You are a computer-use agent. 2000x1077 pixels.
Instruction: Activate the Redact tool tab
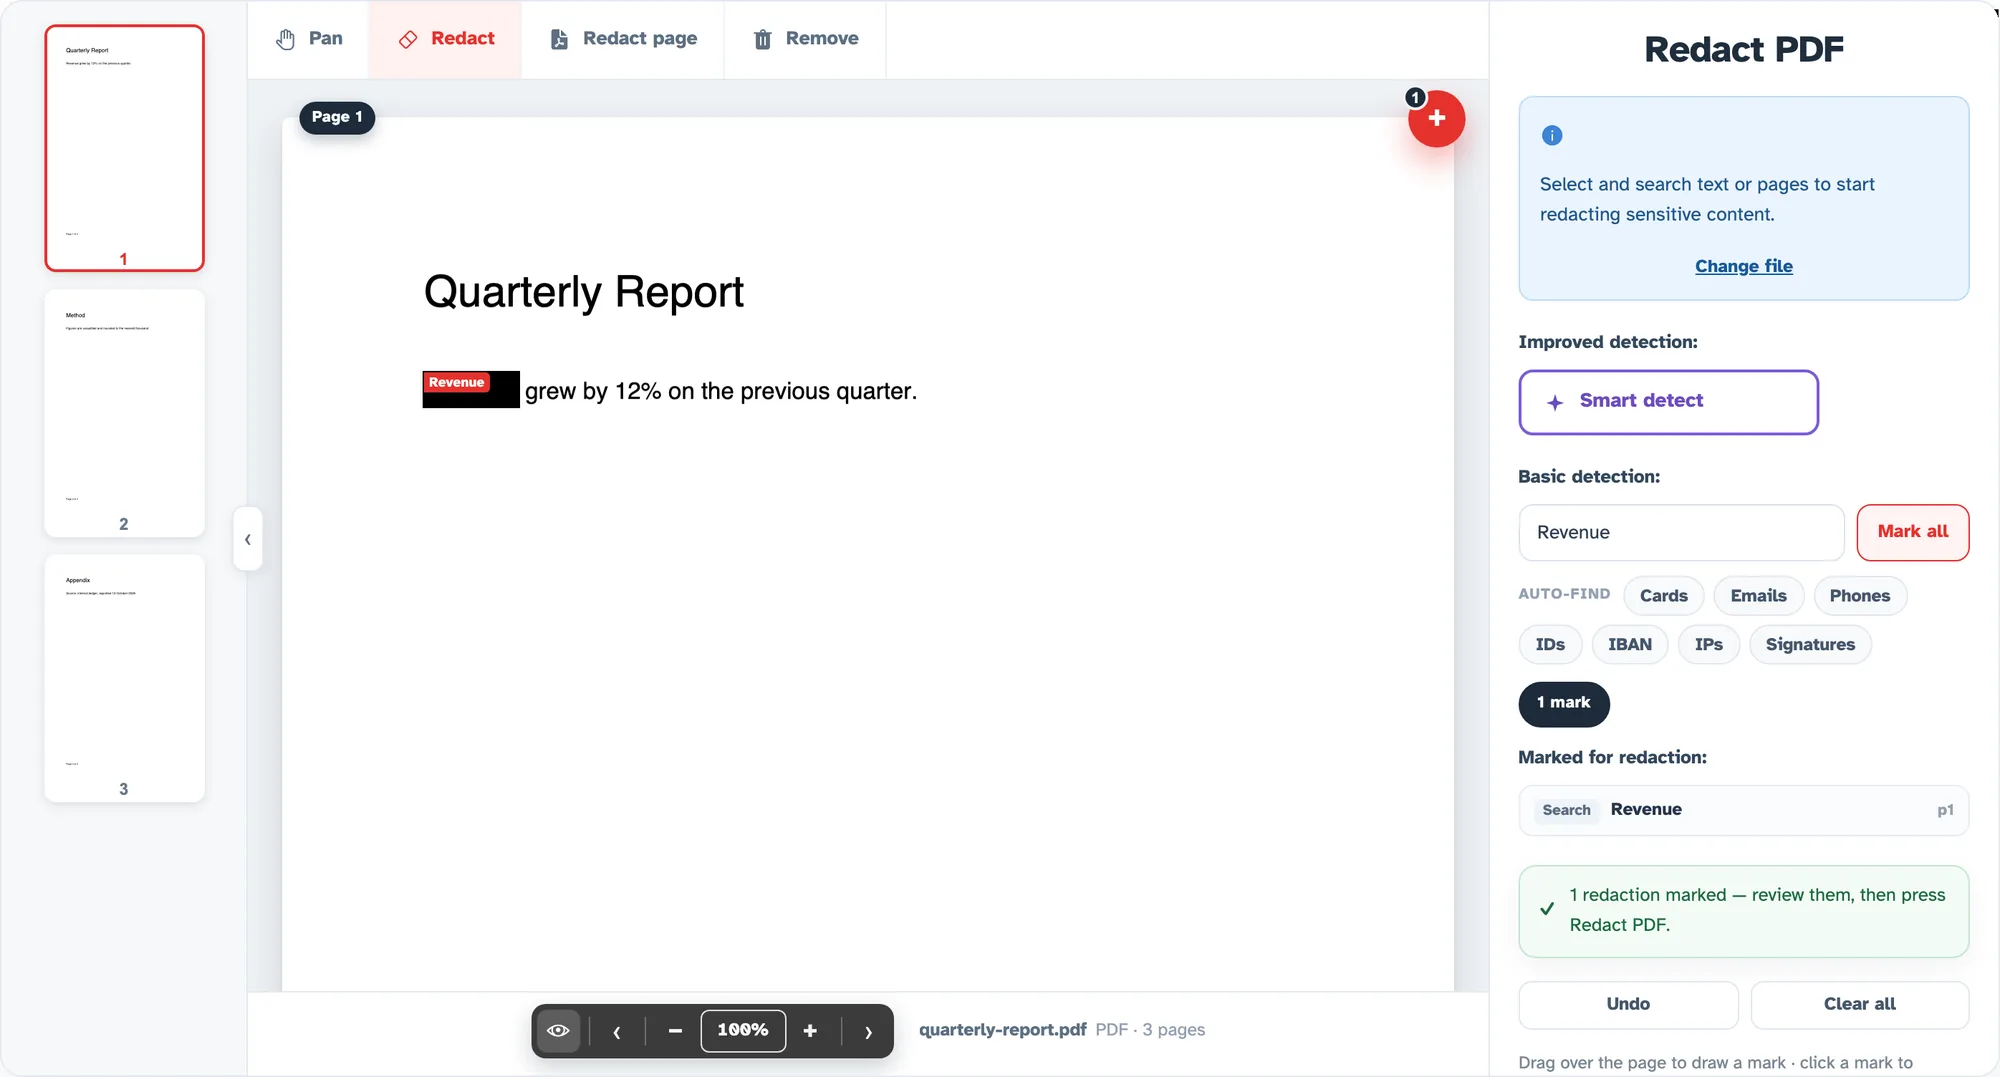point(446,39)
